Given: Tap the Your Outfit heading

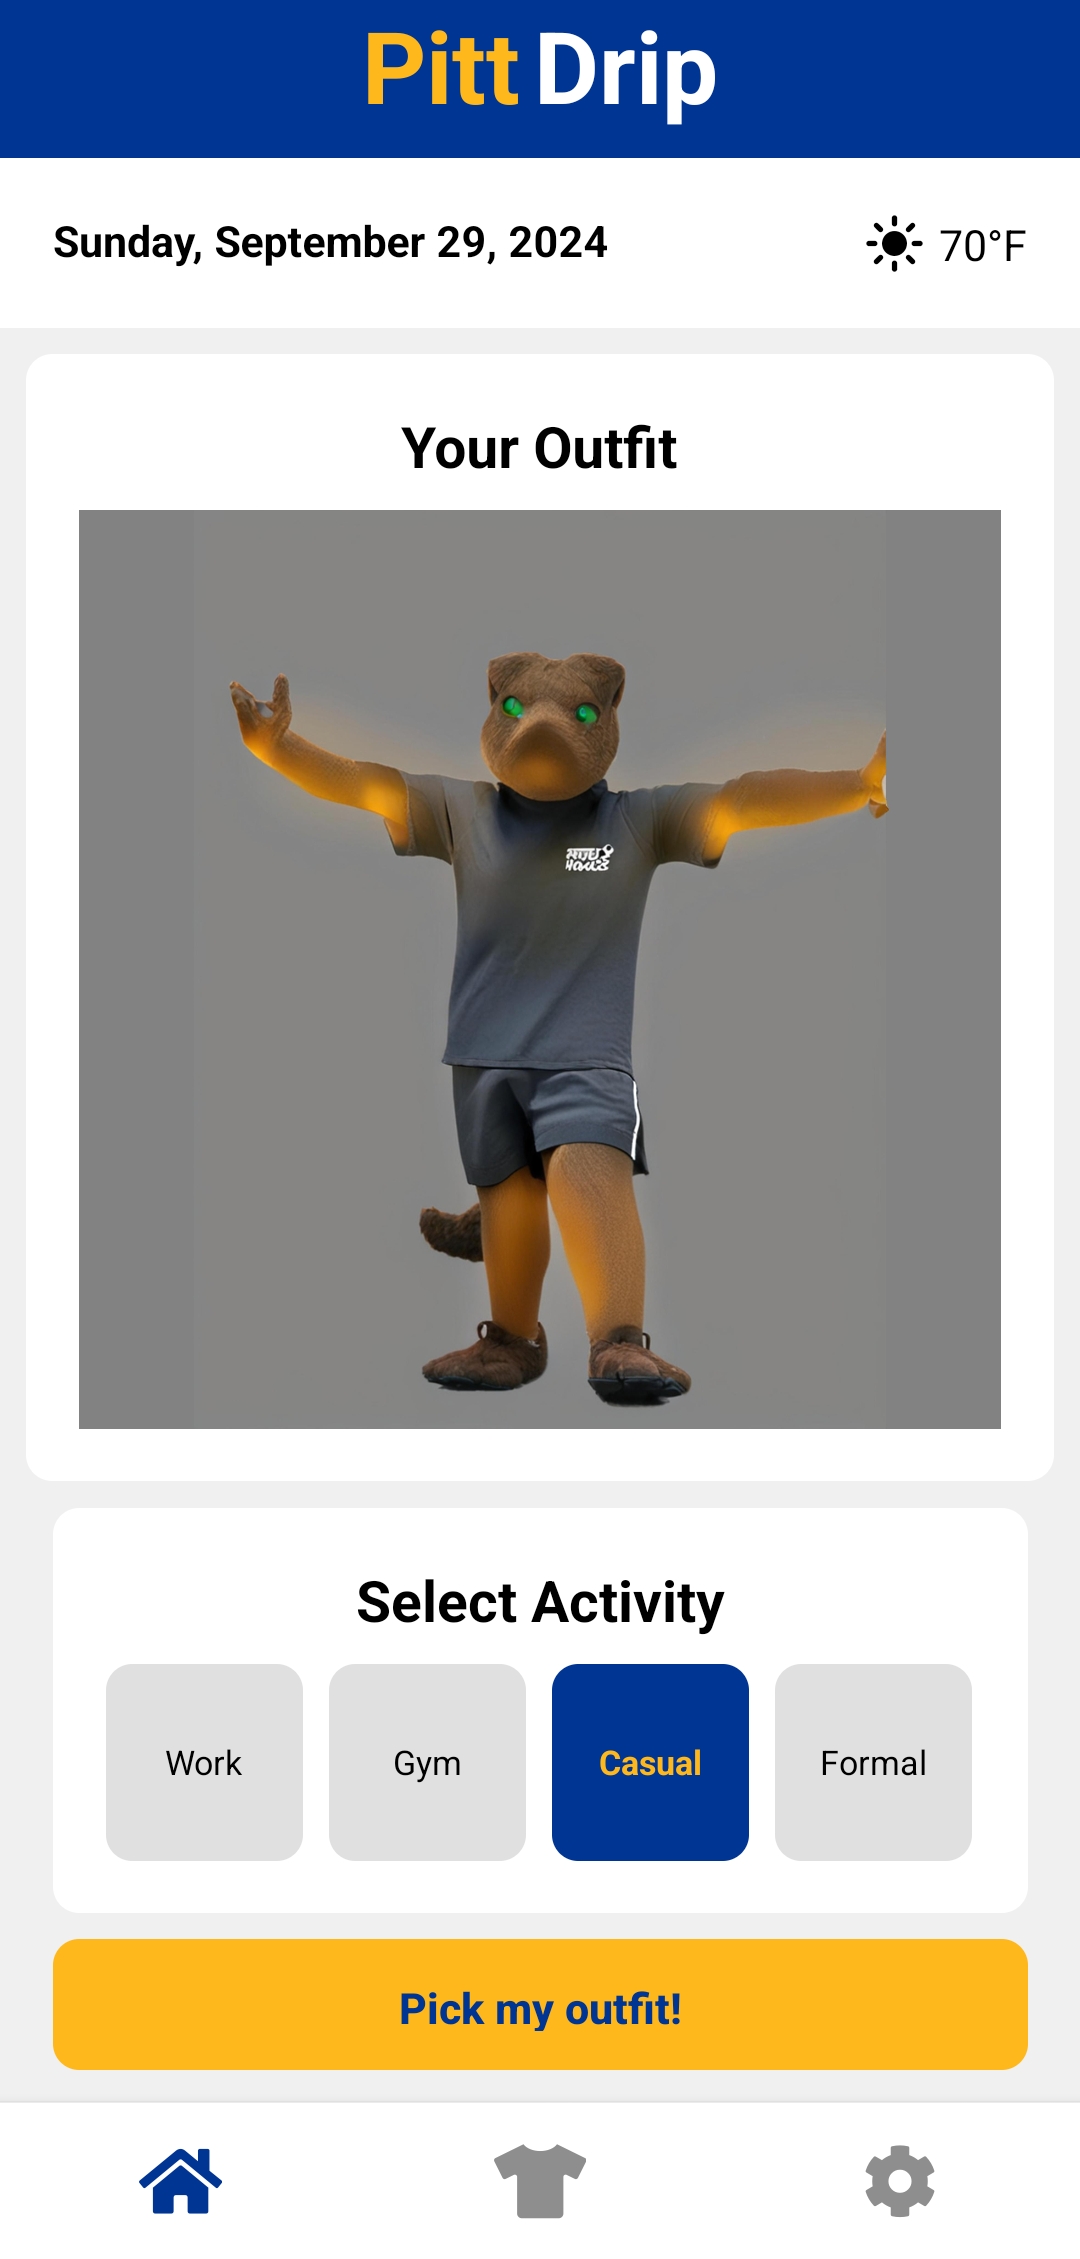Looking at the screenshot, I should click(540, 448).
